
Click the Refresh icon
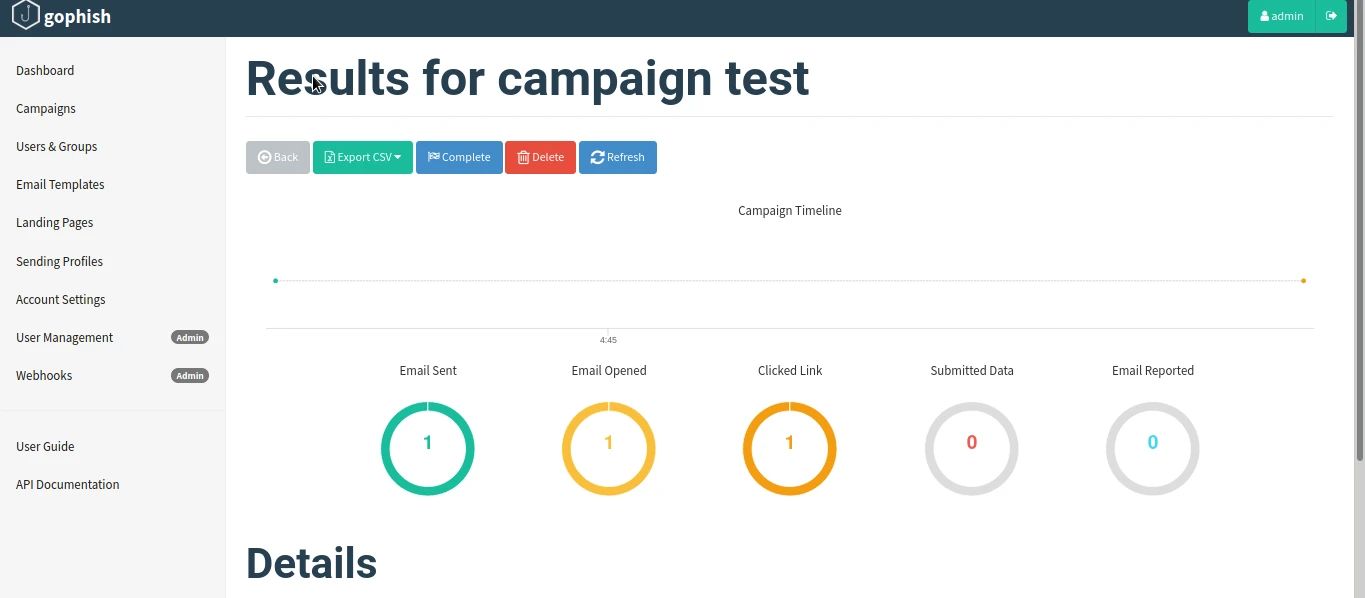(x=597, y=157)
